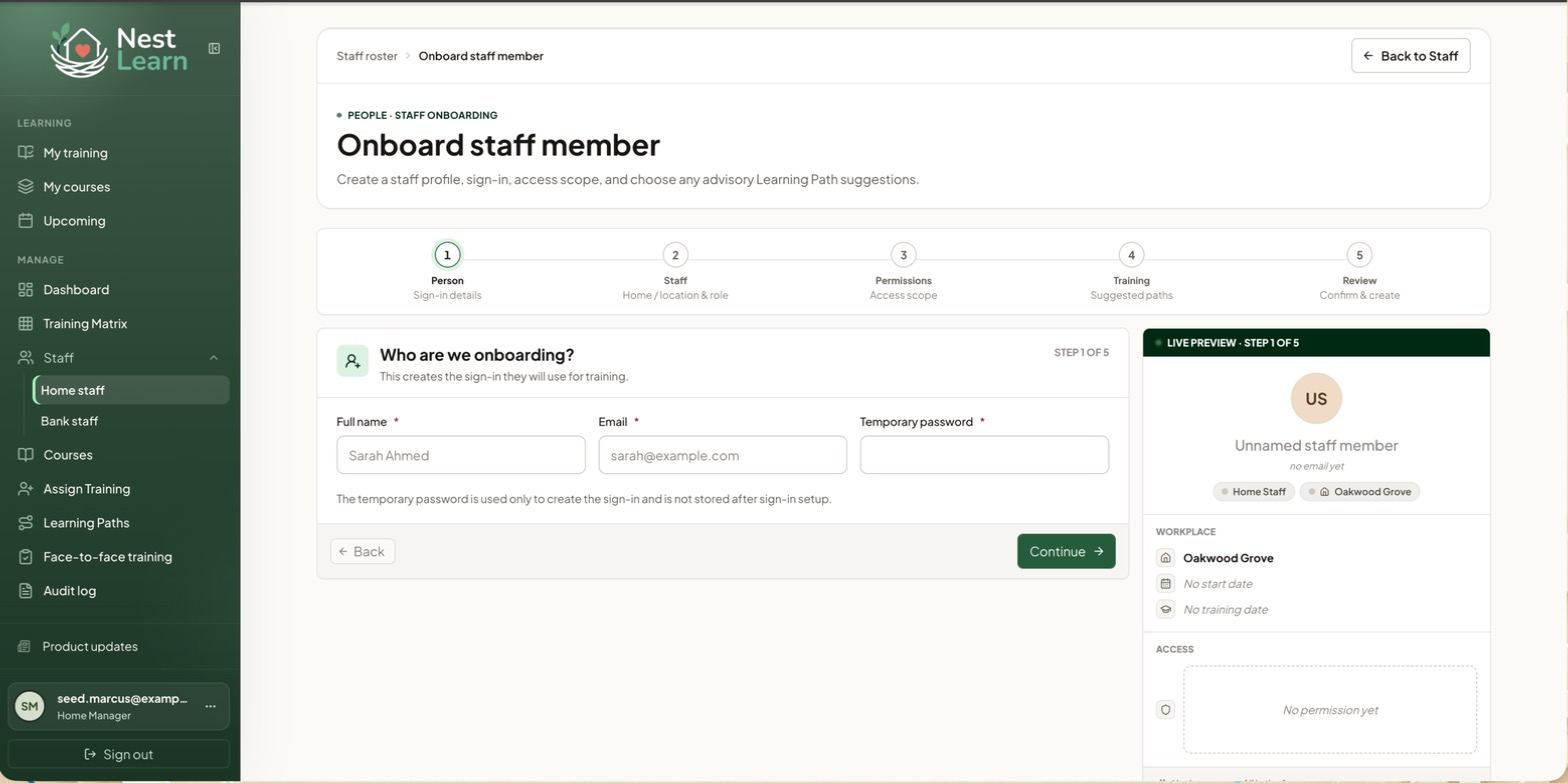Click the Learning Paths route icon

26,523
